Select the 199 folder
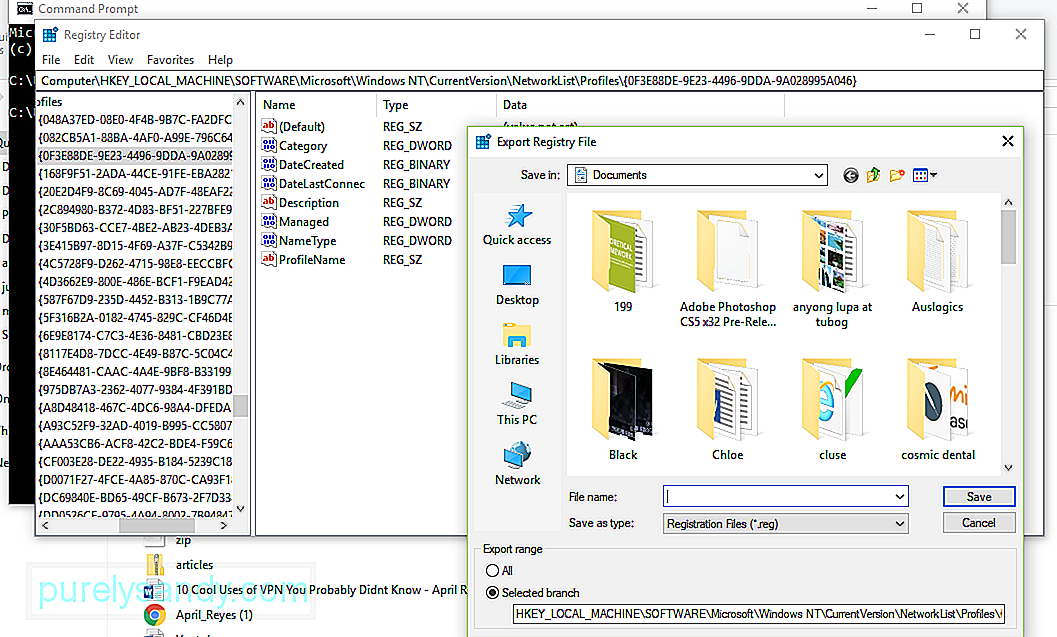Viewport: 1057px width, 637px height. click(x=623, y=262)
